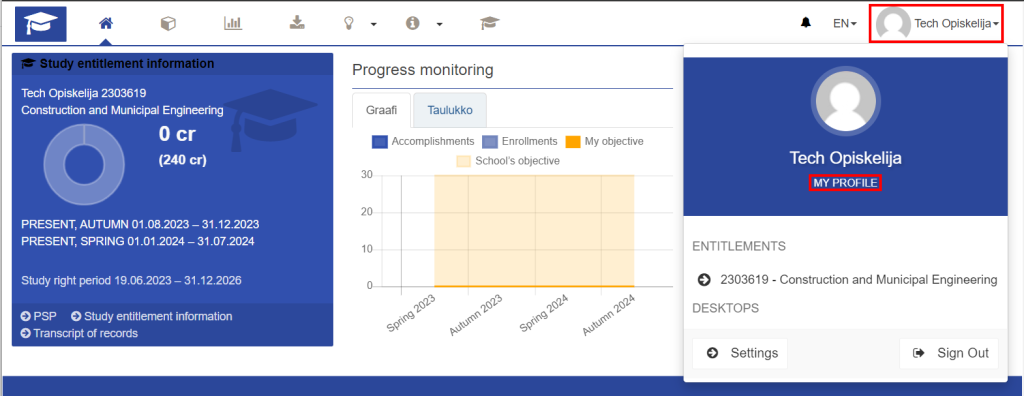1024x396 pixels.
Task: Open the EN language dropdown
Action: click(x=844, y=24)
